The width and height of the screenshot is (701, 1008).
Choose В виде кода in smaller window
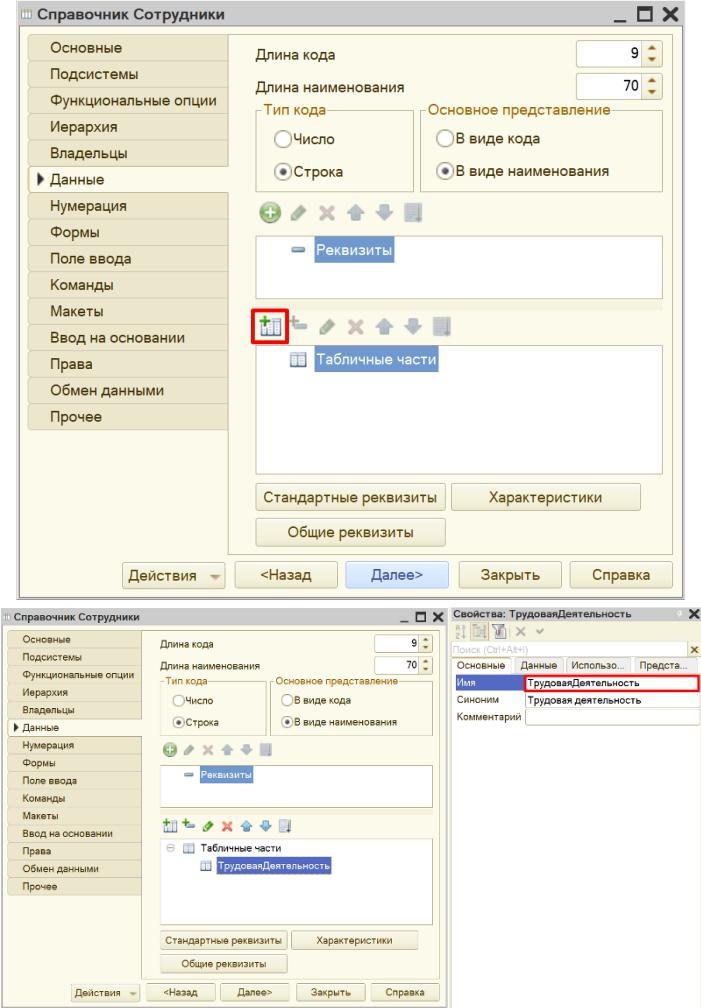[287, 700]
